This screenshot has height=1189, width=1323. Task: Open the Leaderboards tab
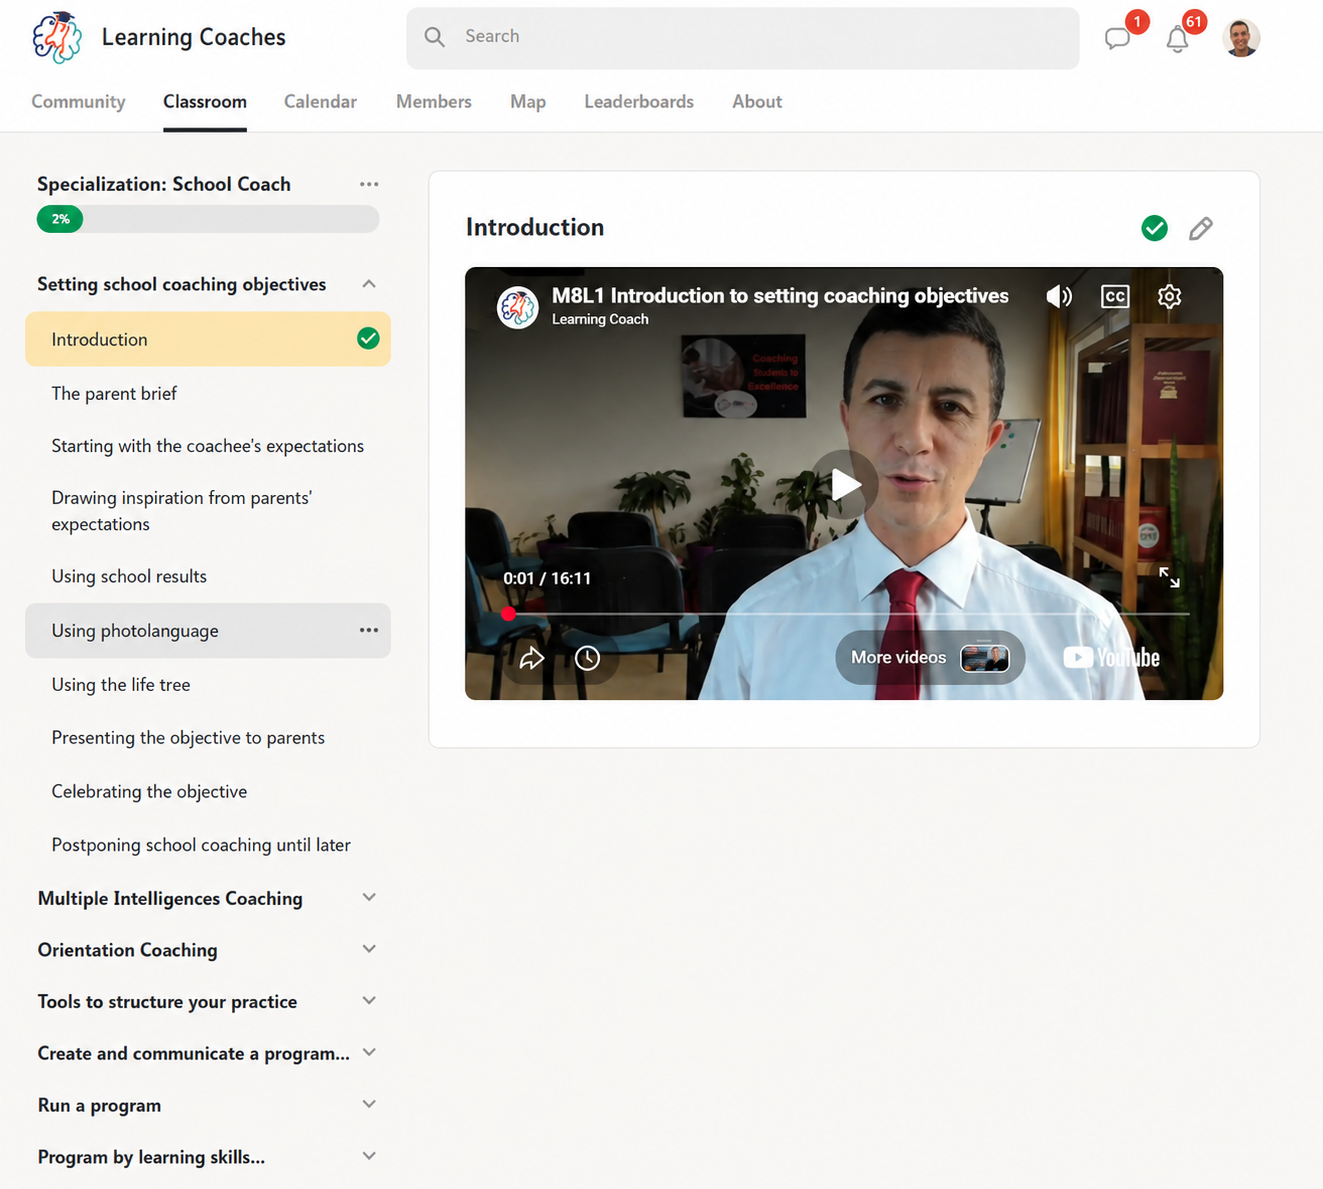pyautogui.click(x=639, y=102)
